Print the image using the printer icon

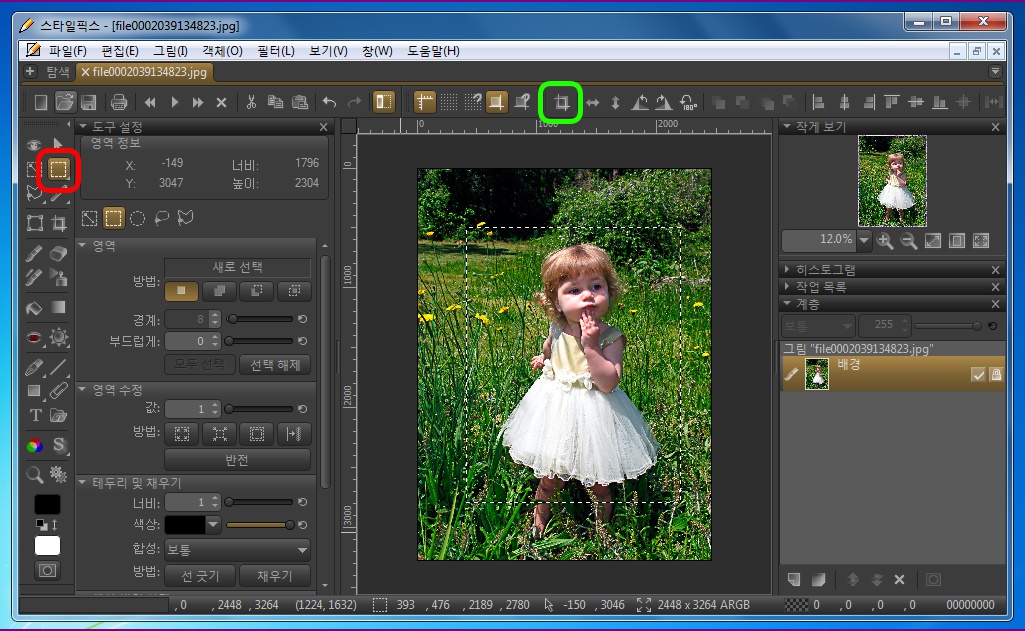click(x=118, y=102)
